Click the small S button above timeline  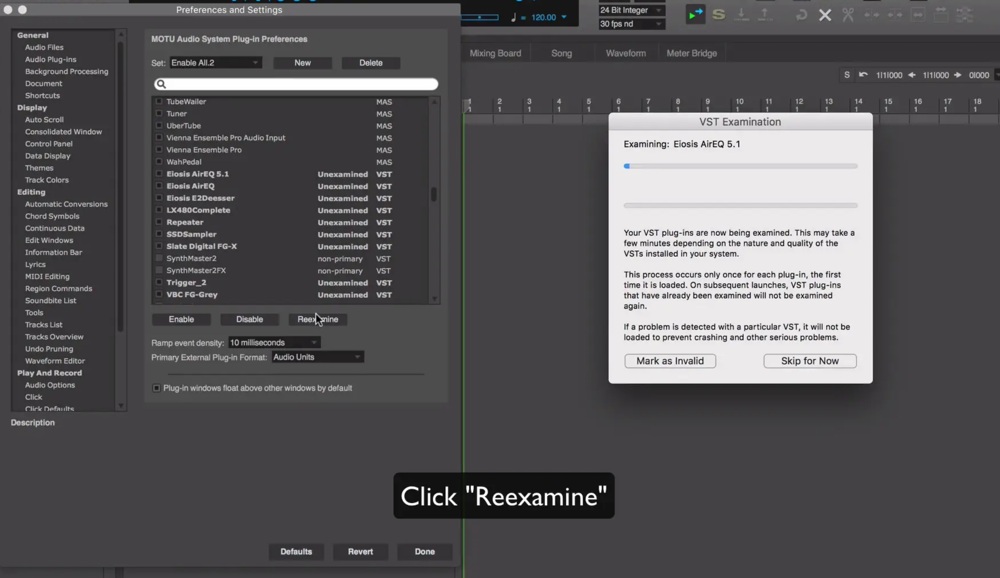click(847, 75)
